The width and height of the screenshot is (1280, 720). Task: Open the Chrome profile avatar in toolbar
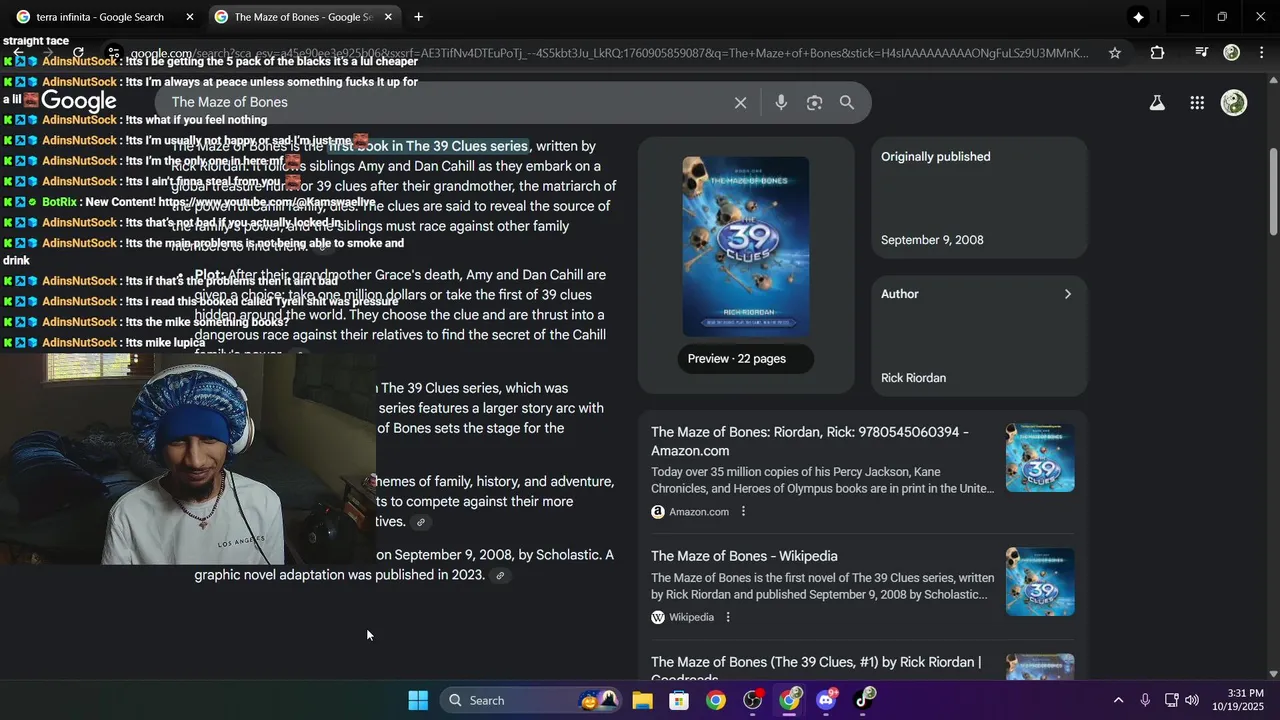[x=1232, y=52]
